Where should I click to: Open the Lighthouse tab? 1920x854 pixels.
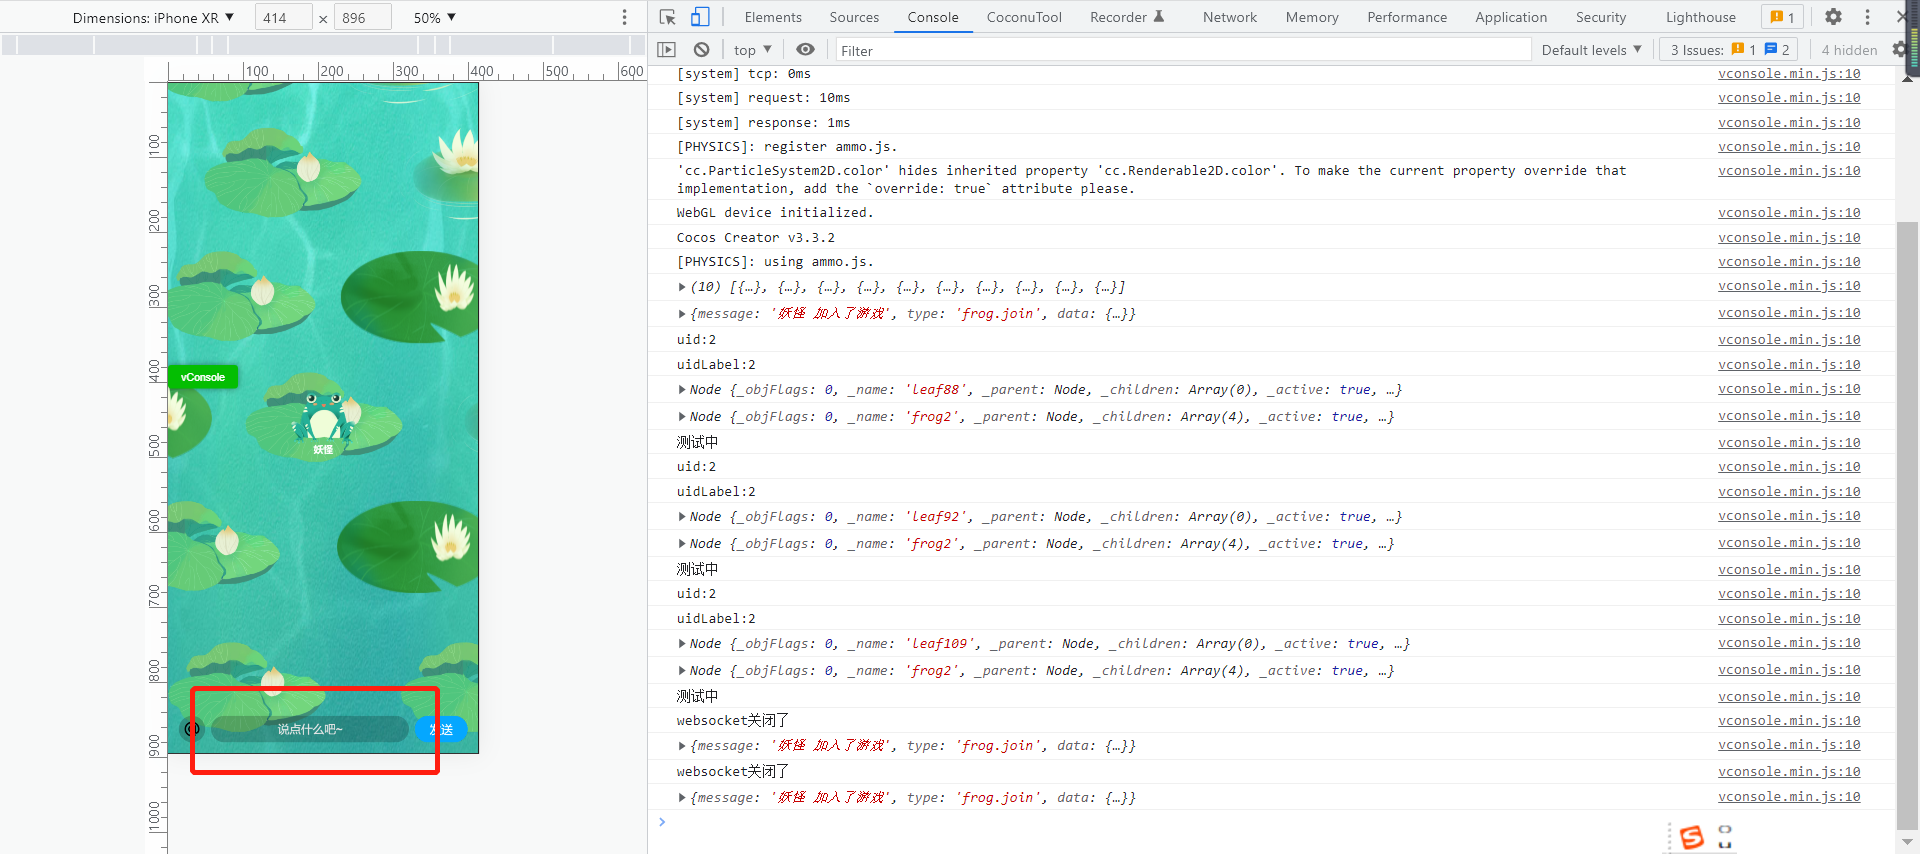tap(1701, 17)
